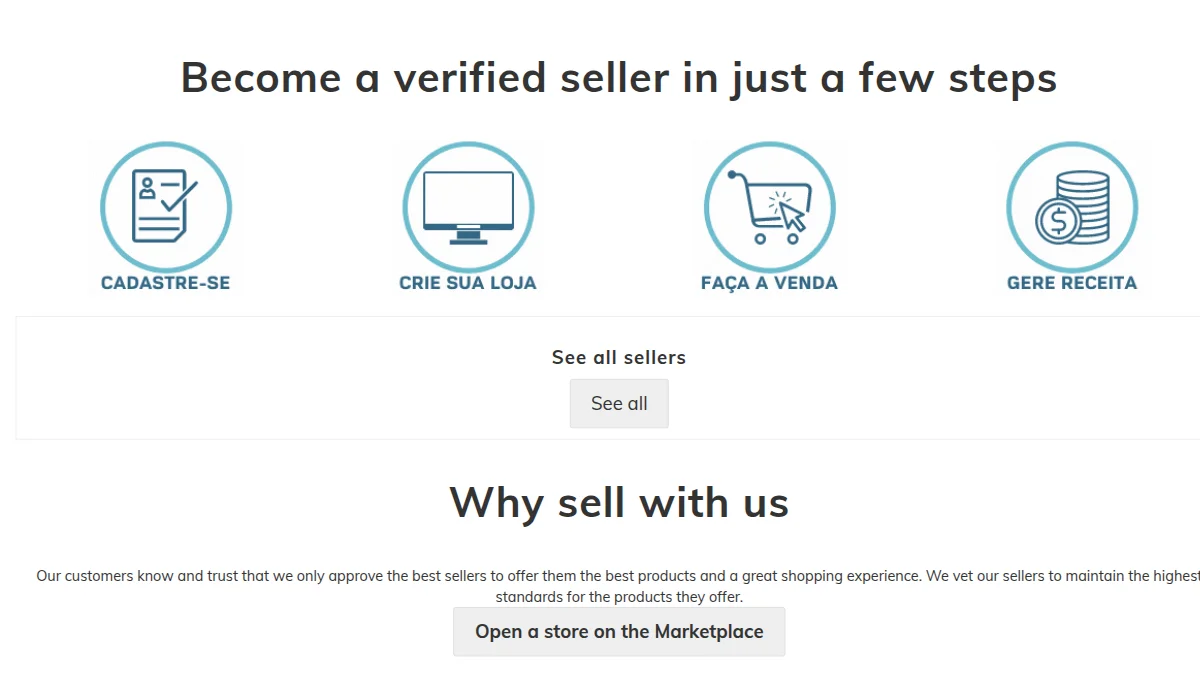This screenshot has width=1200, height=690.
Task: Click the GERE RECEITA label
Action: (1072, 283)
